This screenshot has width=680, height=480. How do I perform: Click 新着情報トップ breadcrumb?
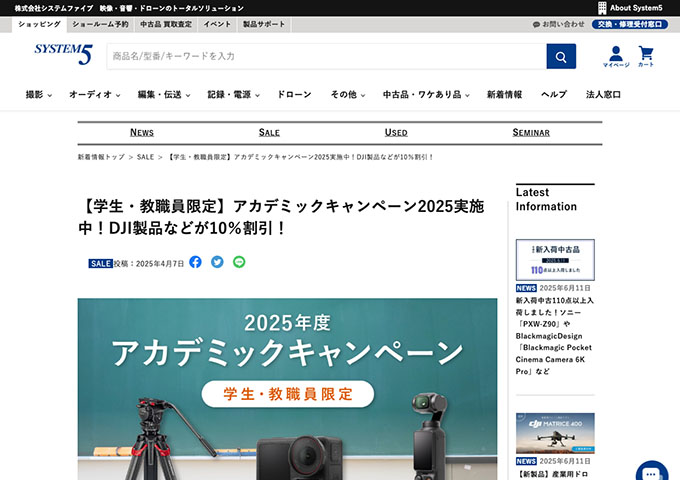(101, 157)
